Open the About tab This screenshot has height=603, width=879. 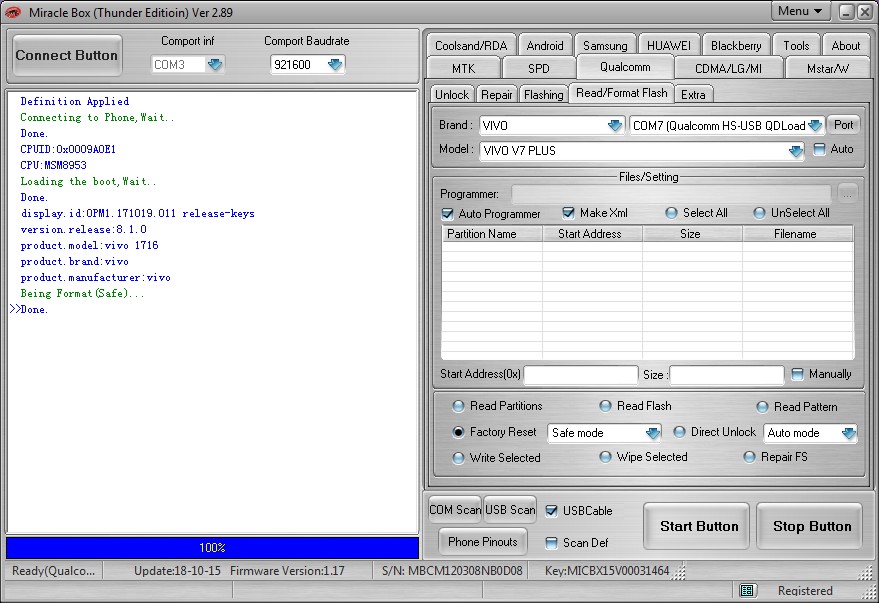point(845,45)
